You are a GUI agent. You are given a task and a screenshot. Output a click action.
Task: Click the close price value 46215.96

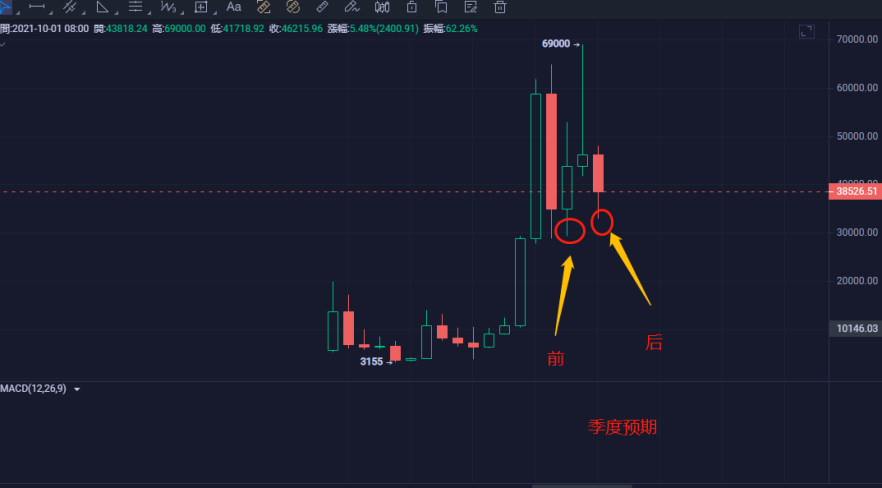click(302, 28)
